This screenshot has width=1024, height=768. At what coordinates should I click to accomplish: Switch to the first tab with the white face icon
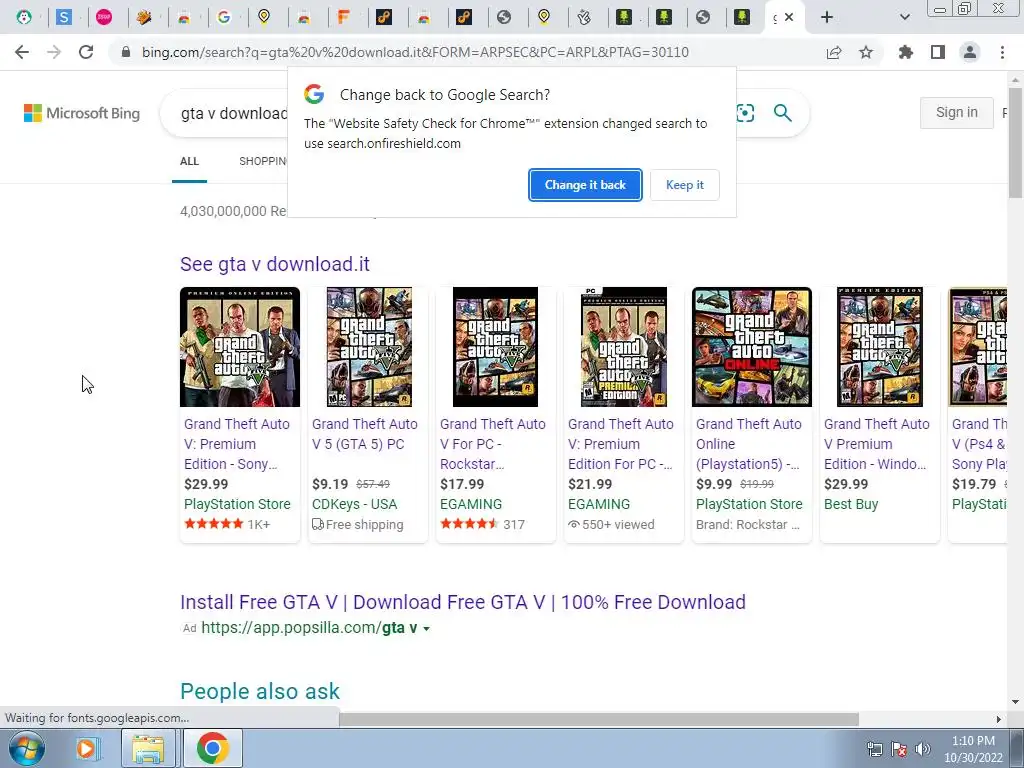pos(24,18)
